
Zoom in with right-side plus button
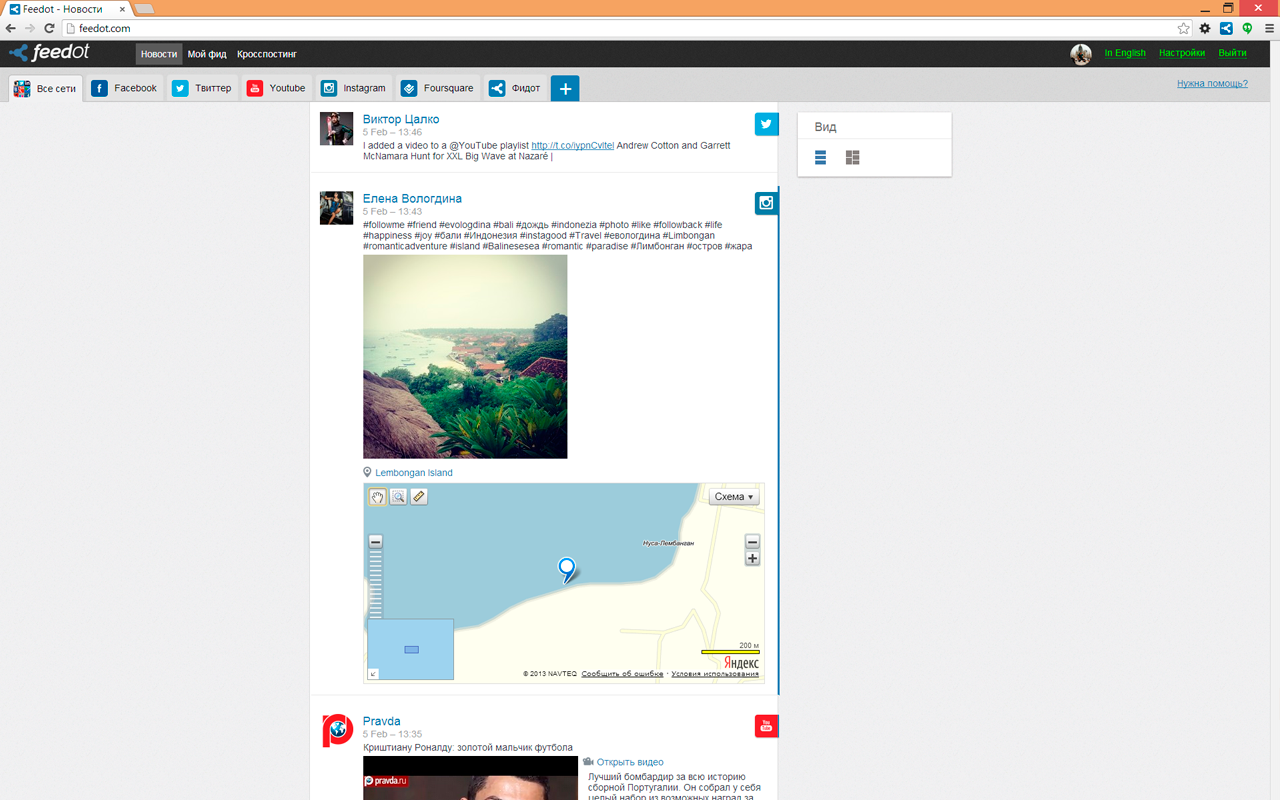point(752,558)
